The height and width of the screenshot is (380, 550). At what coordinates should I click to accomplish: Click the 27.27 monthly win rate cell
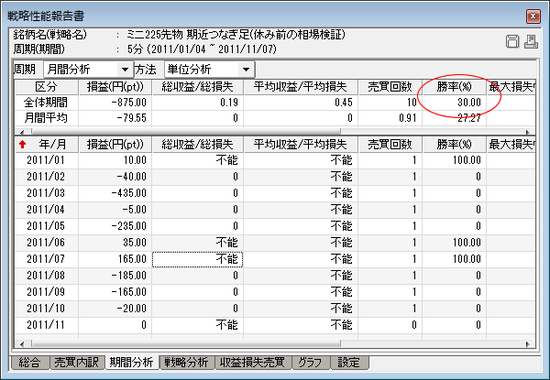tap(454, 118)
